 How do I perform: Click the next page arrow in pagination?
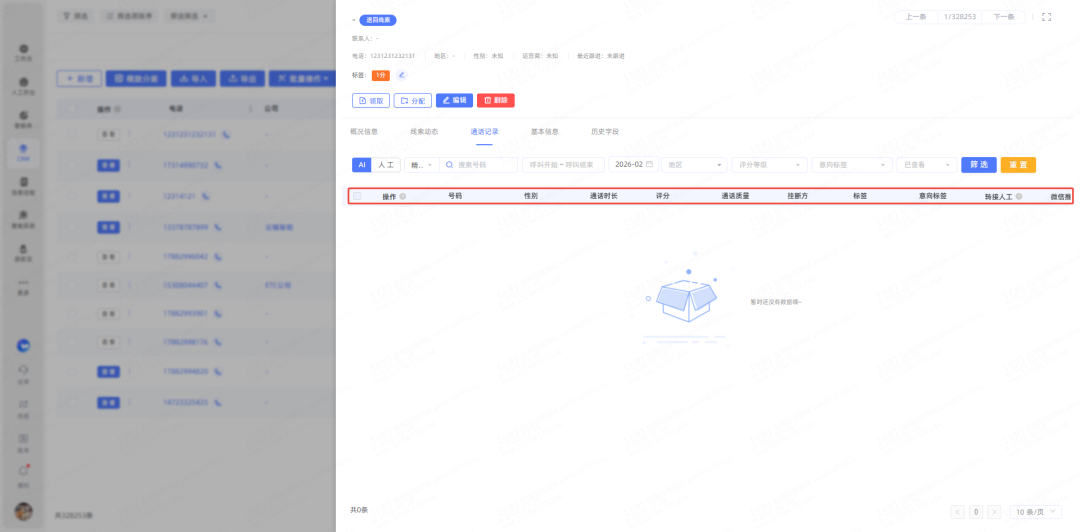coord(994,512)
